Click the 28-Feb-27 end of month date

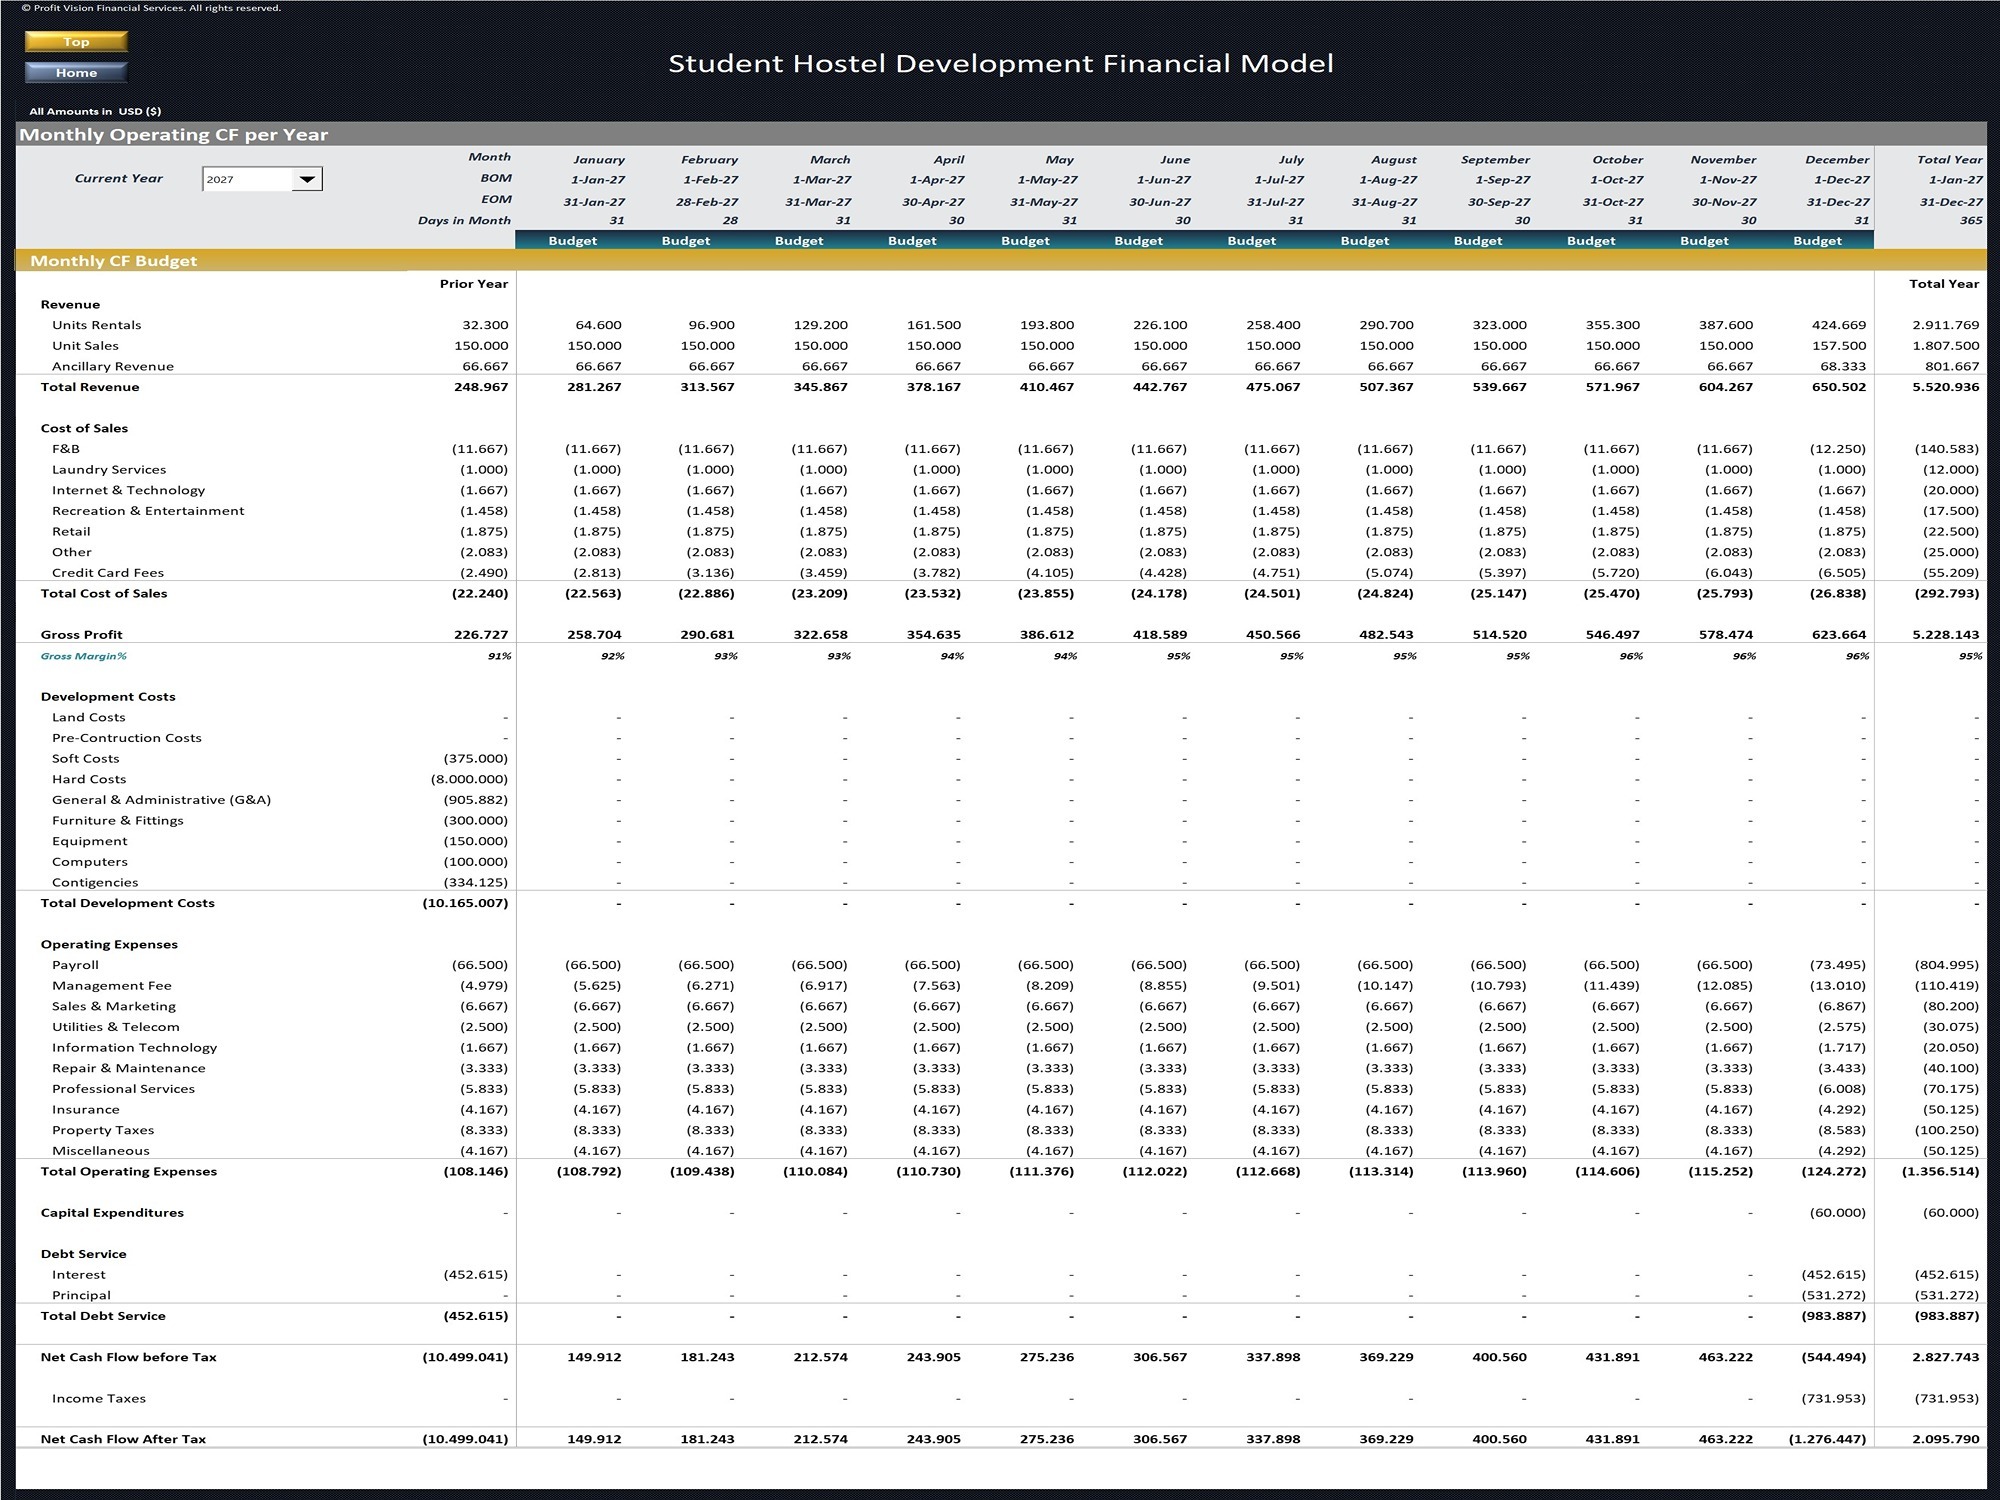(x=706, y=202)
